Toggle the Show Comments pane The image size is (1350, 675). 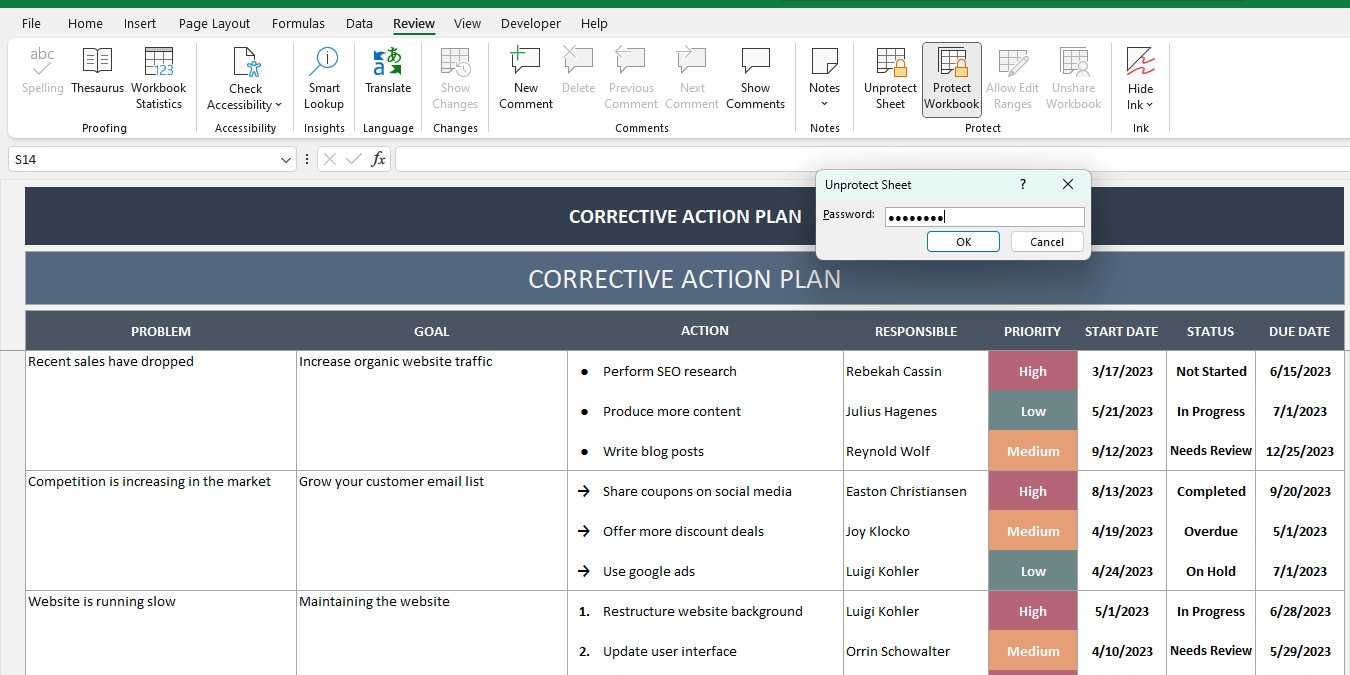tap(755, 78)
